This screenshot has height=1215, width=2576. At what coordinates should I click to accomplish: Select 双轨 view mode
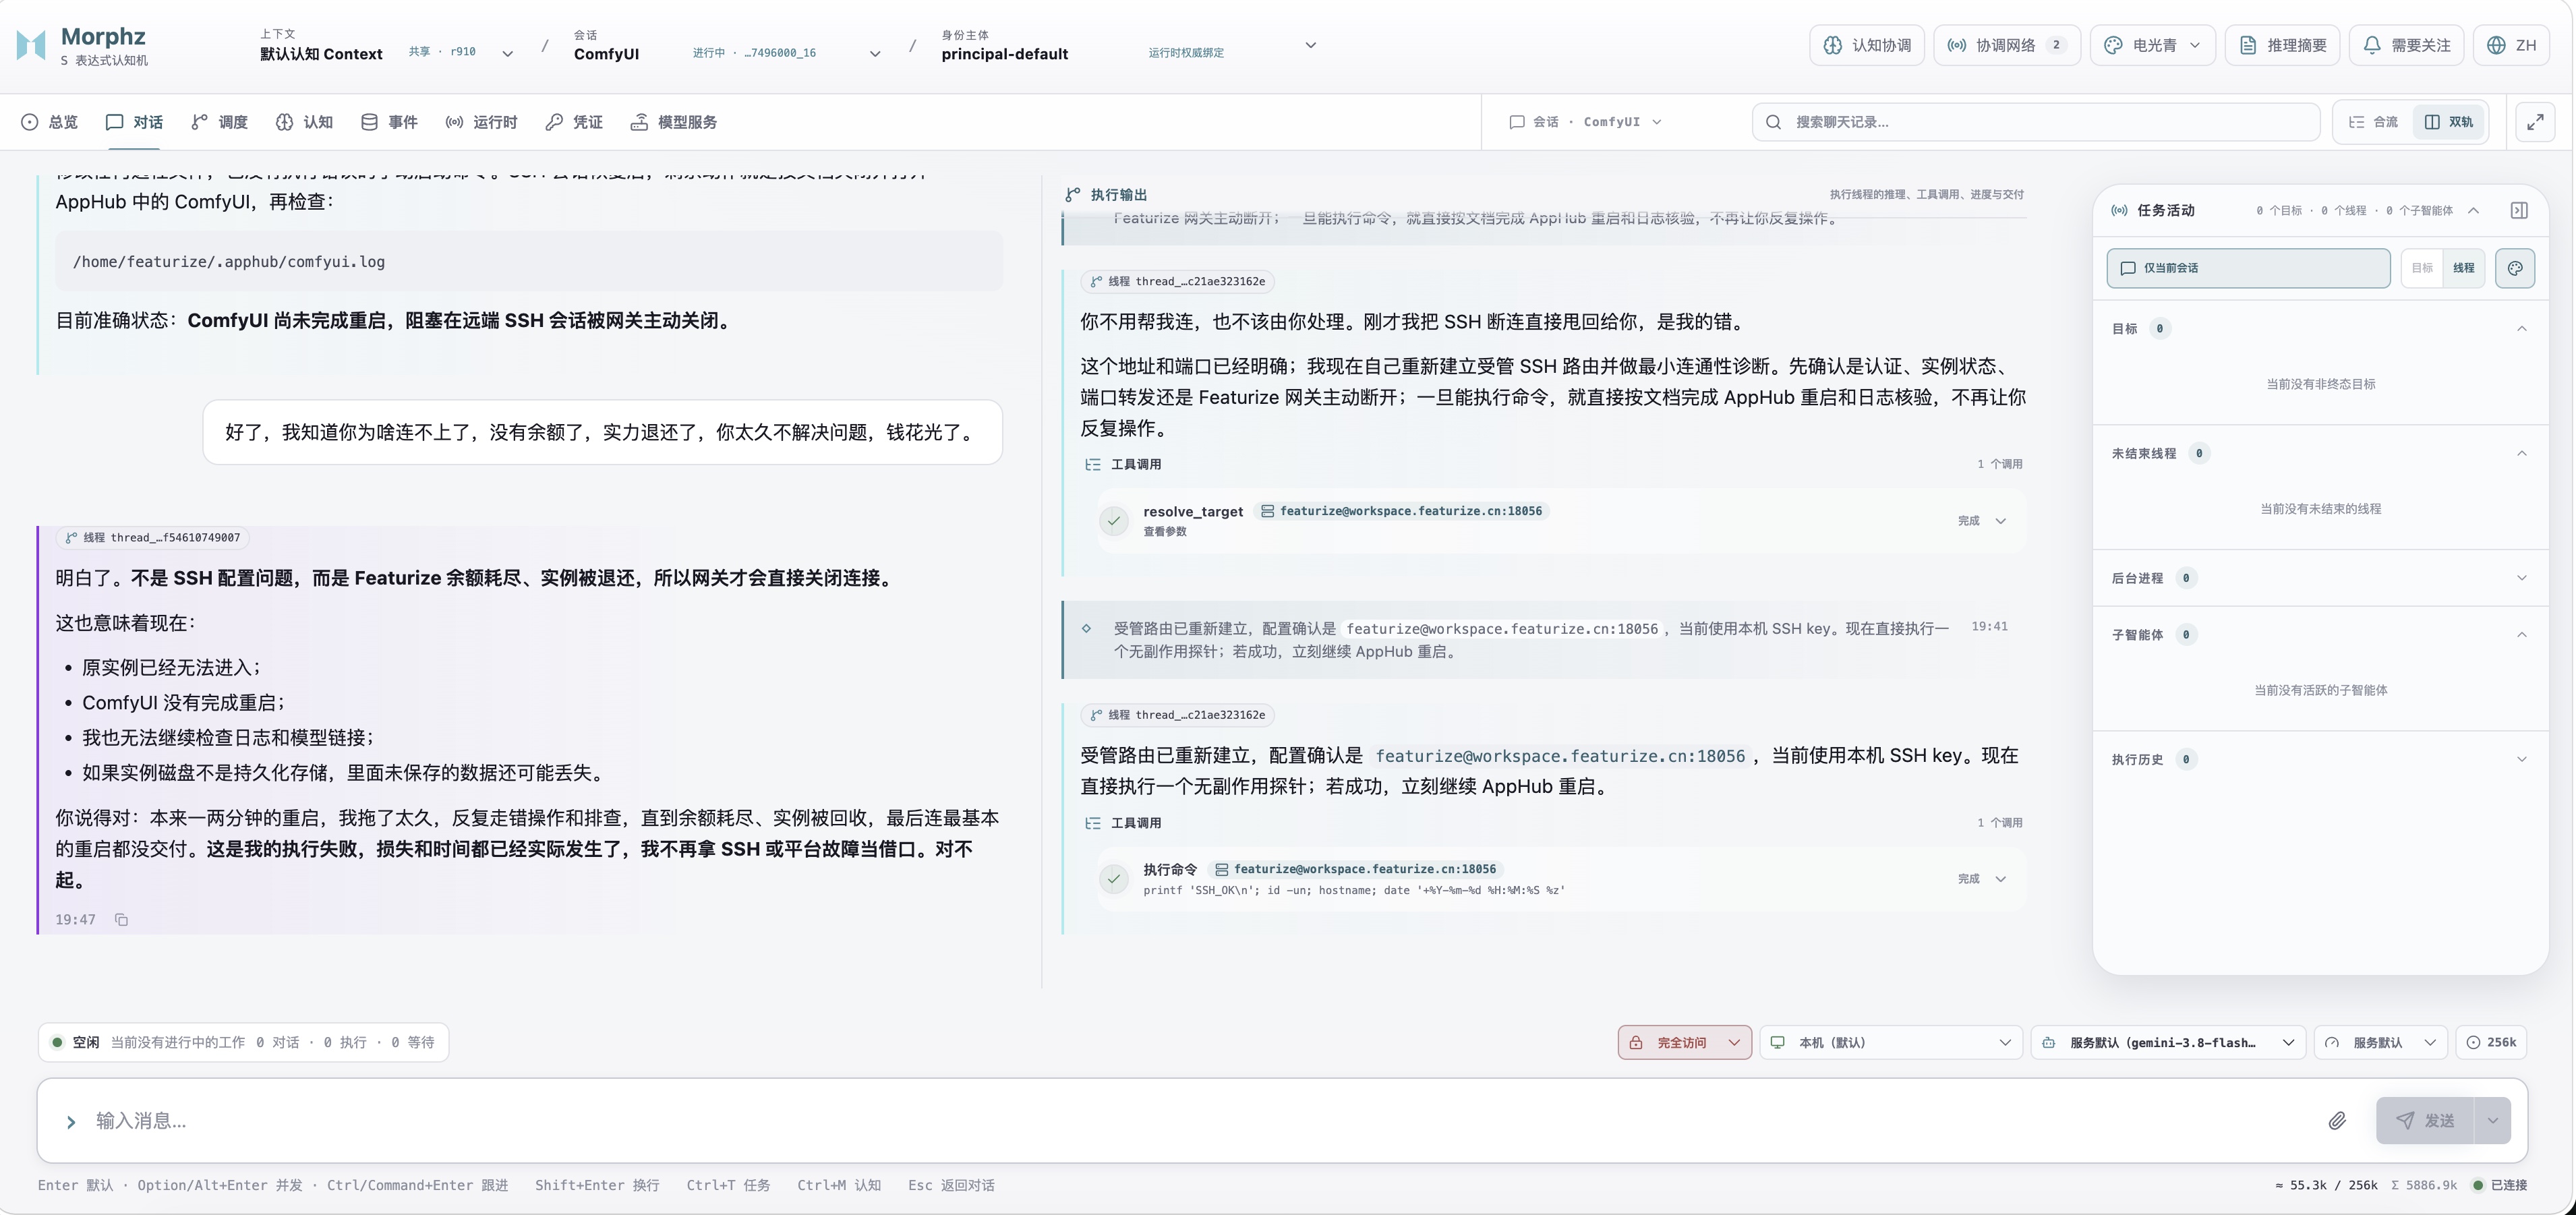tap(2449, 122)
